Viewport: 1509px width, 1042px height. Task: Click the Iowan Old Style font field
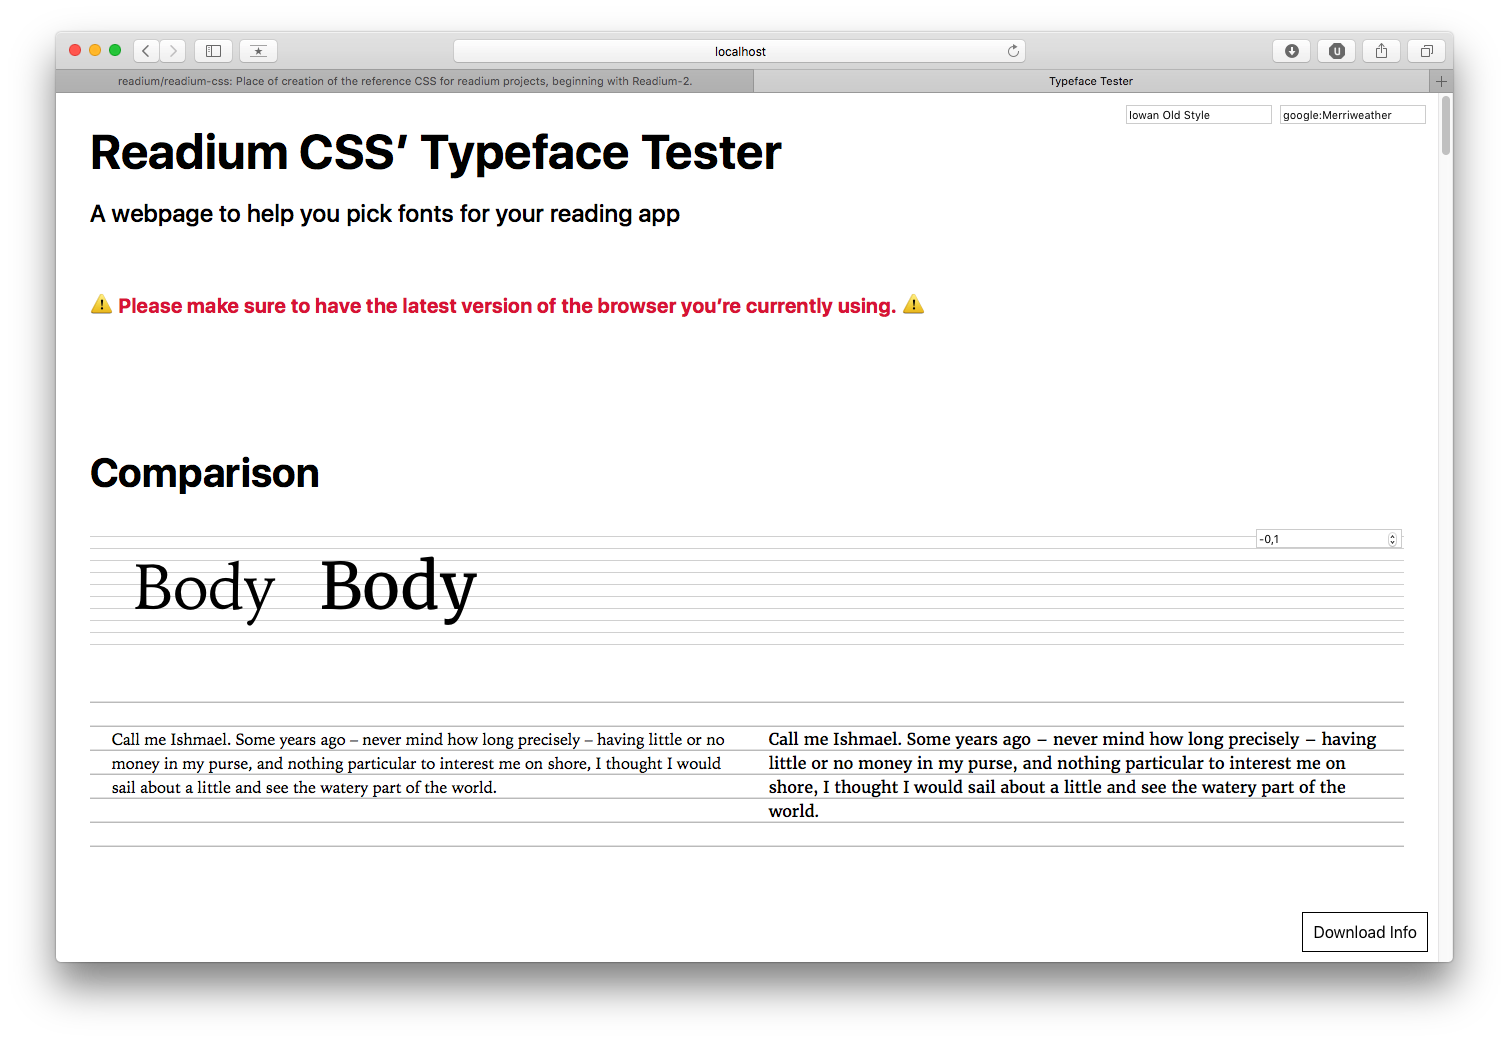[1198, 115]
